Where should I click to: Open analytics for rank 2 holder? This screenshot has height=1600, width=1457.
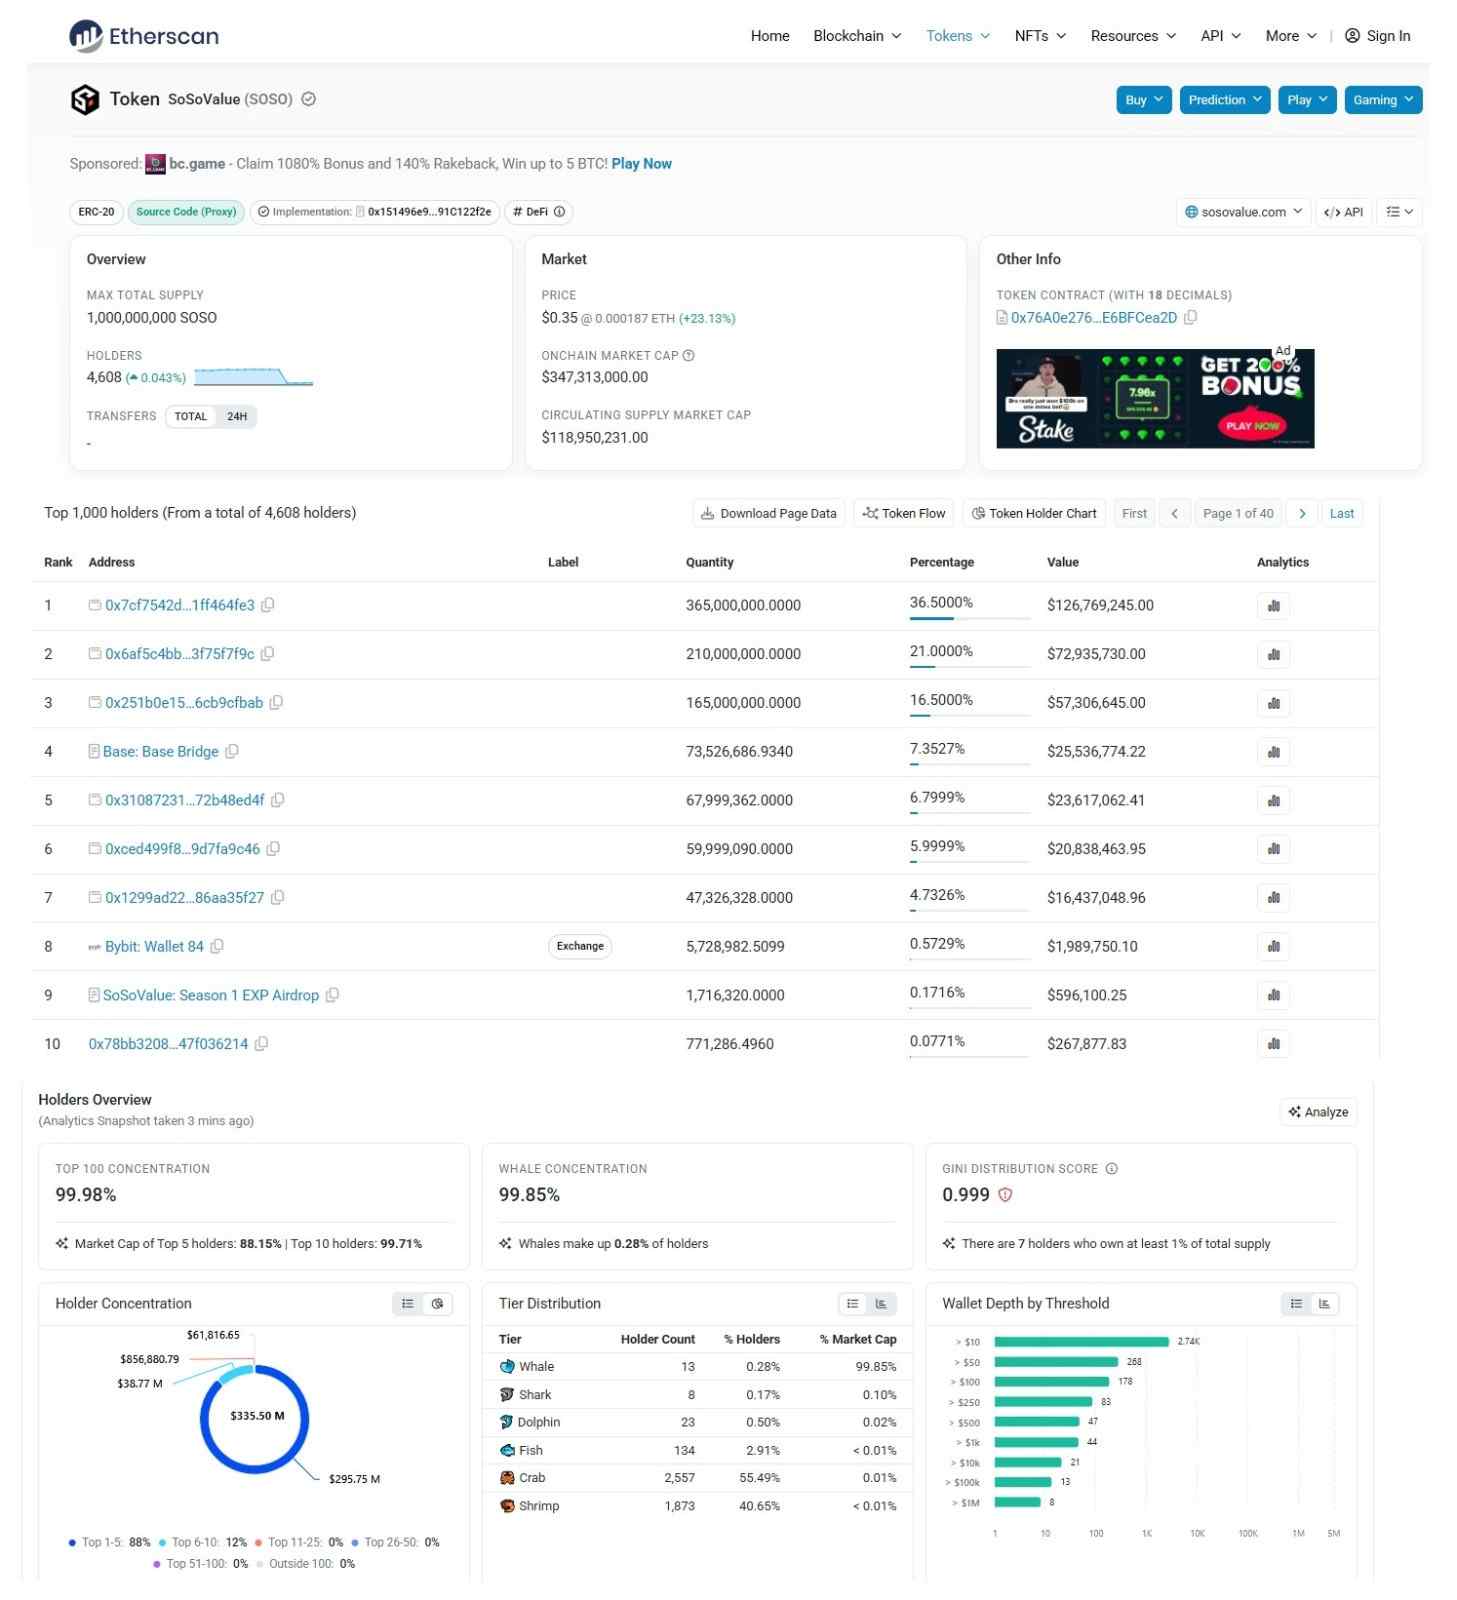pyautogui.click(x=1273, y=655)
